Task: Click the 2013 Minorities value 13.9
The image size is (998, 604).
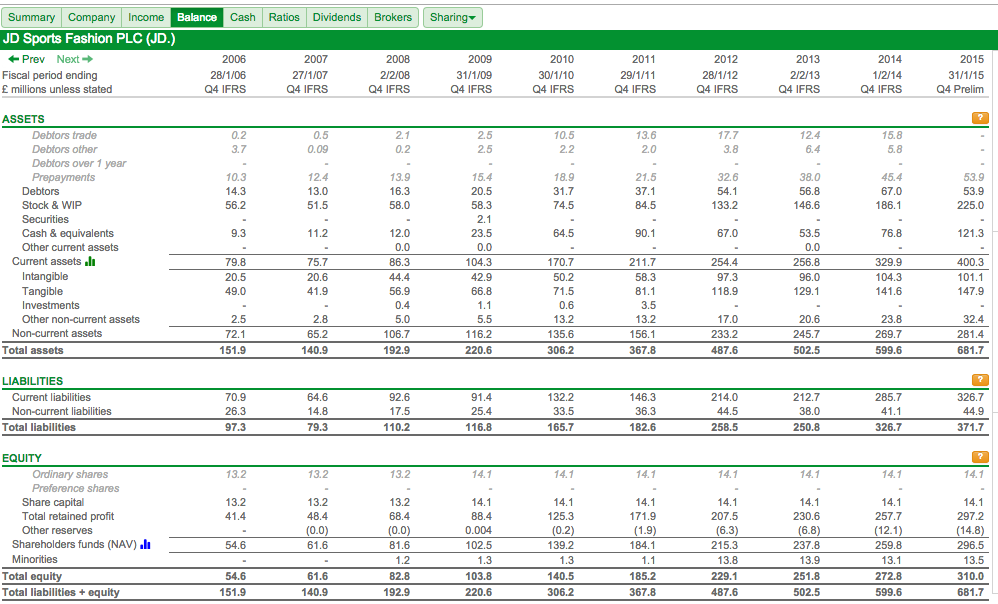Action: pyautogui.click(x=809, y=561)
